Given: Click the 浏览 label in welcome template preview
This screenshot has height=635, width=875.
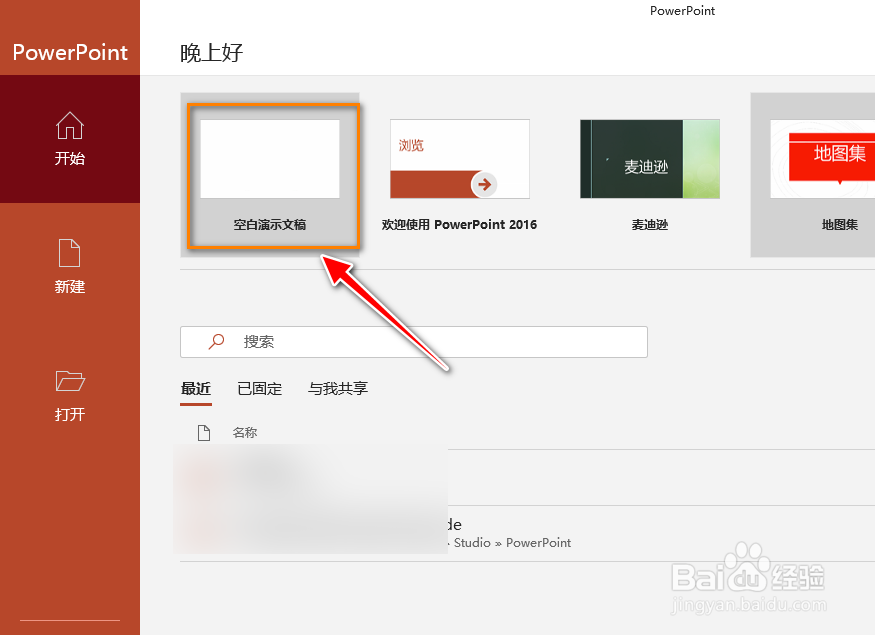Looking at the screenshot, I should tap(412, 143).
